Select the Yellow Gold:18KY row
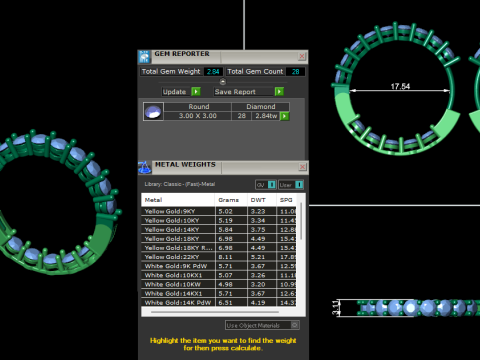The height and width of the screenshot is (360, 480). (x=219, y=239)
